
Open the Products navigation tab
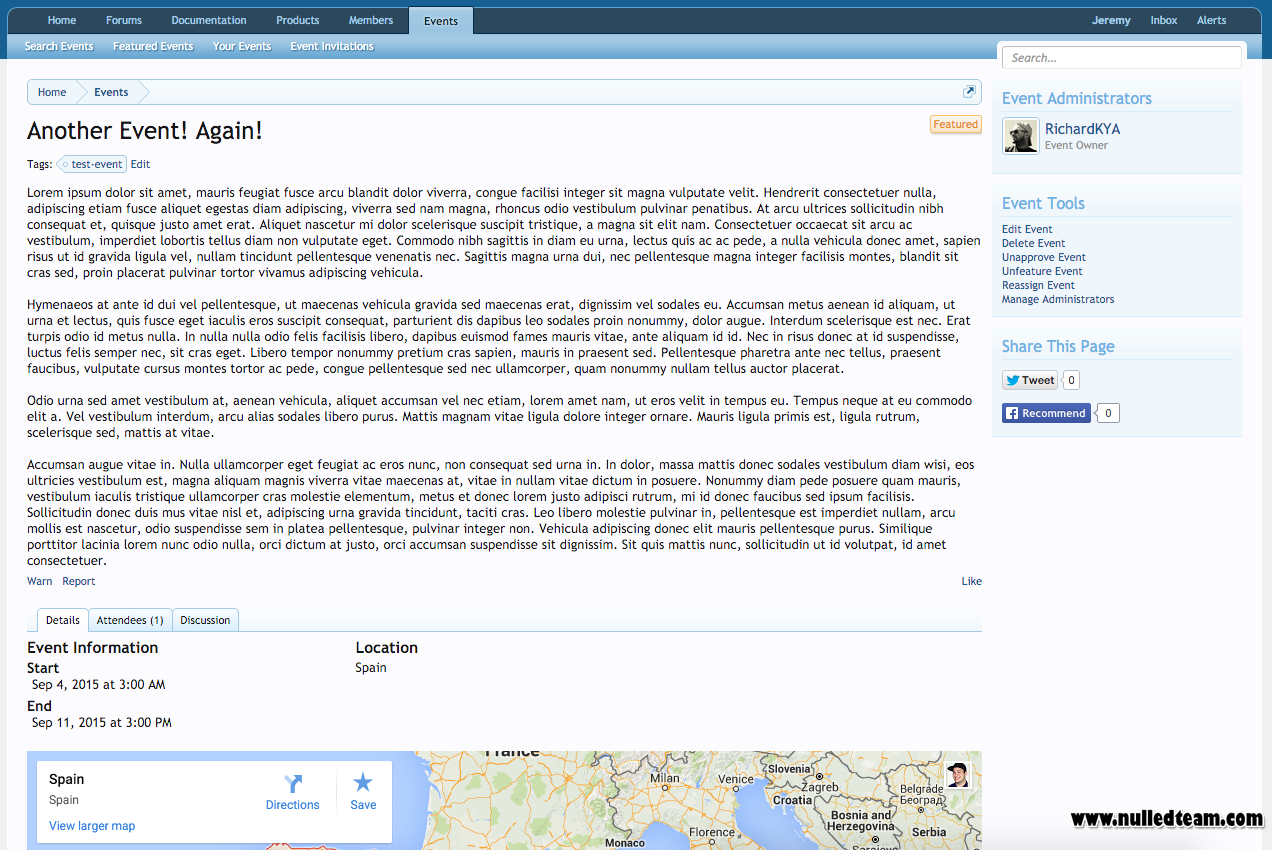(x=298, y=20)
